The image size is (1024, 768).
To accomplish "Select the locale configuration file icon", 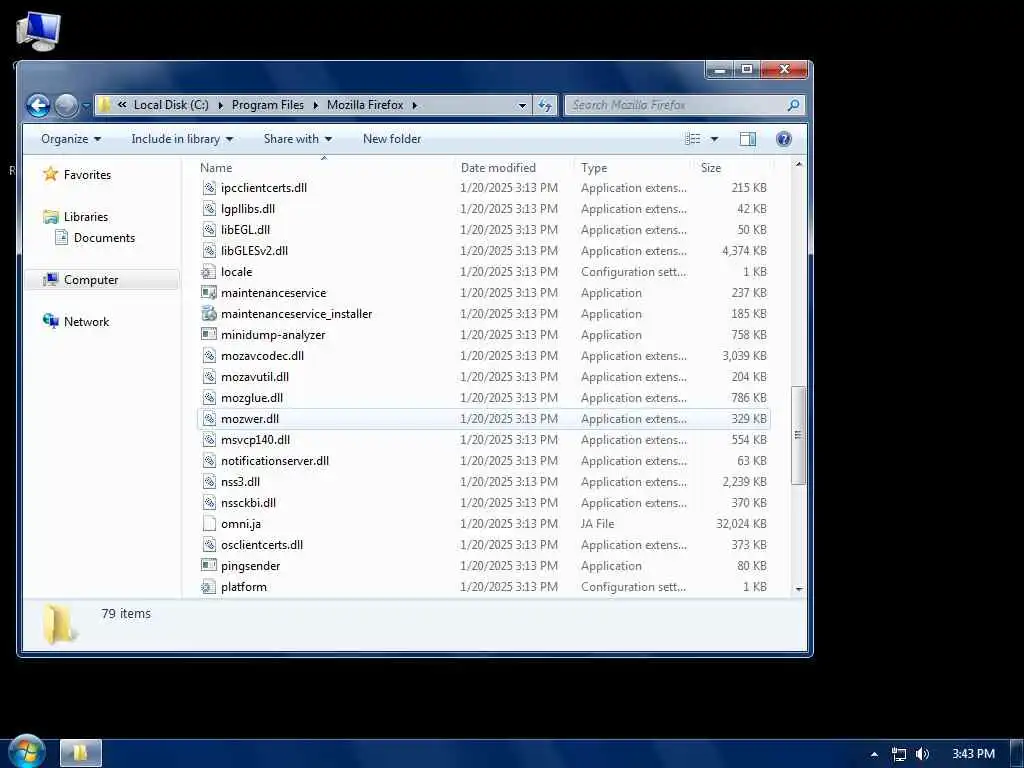I will (x=208, y=272).
